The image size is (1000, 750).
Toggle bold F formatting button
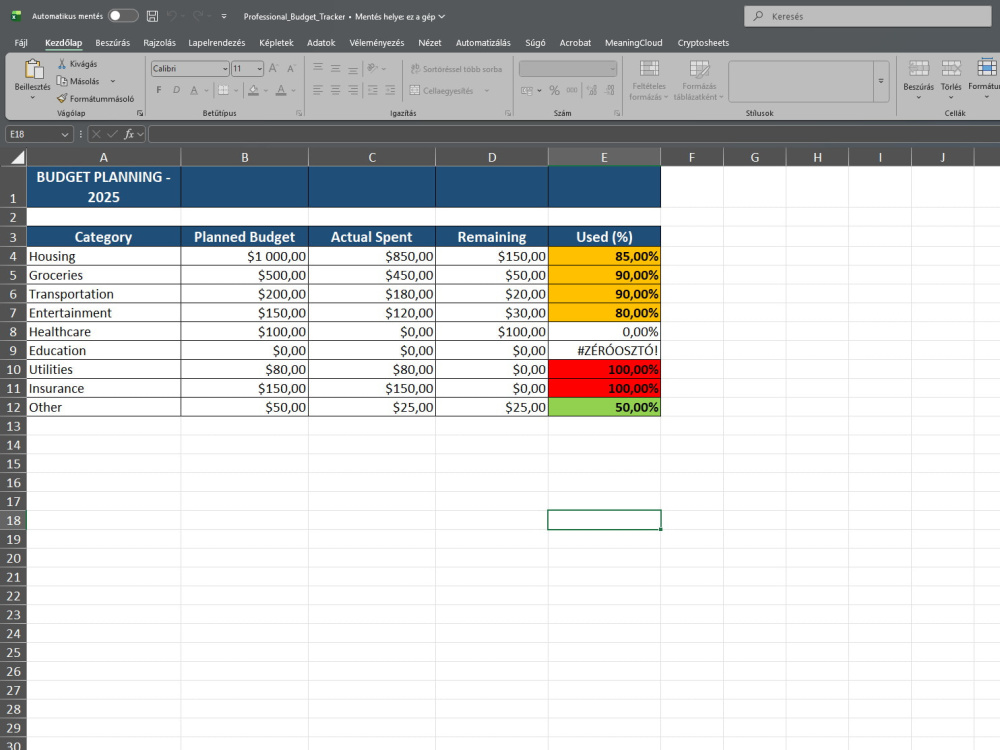click(x=159, y=90)
